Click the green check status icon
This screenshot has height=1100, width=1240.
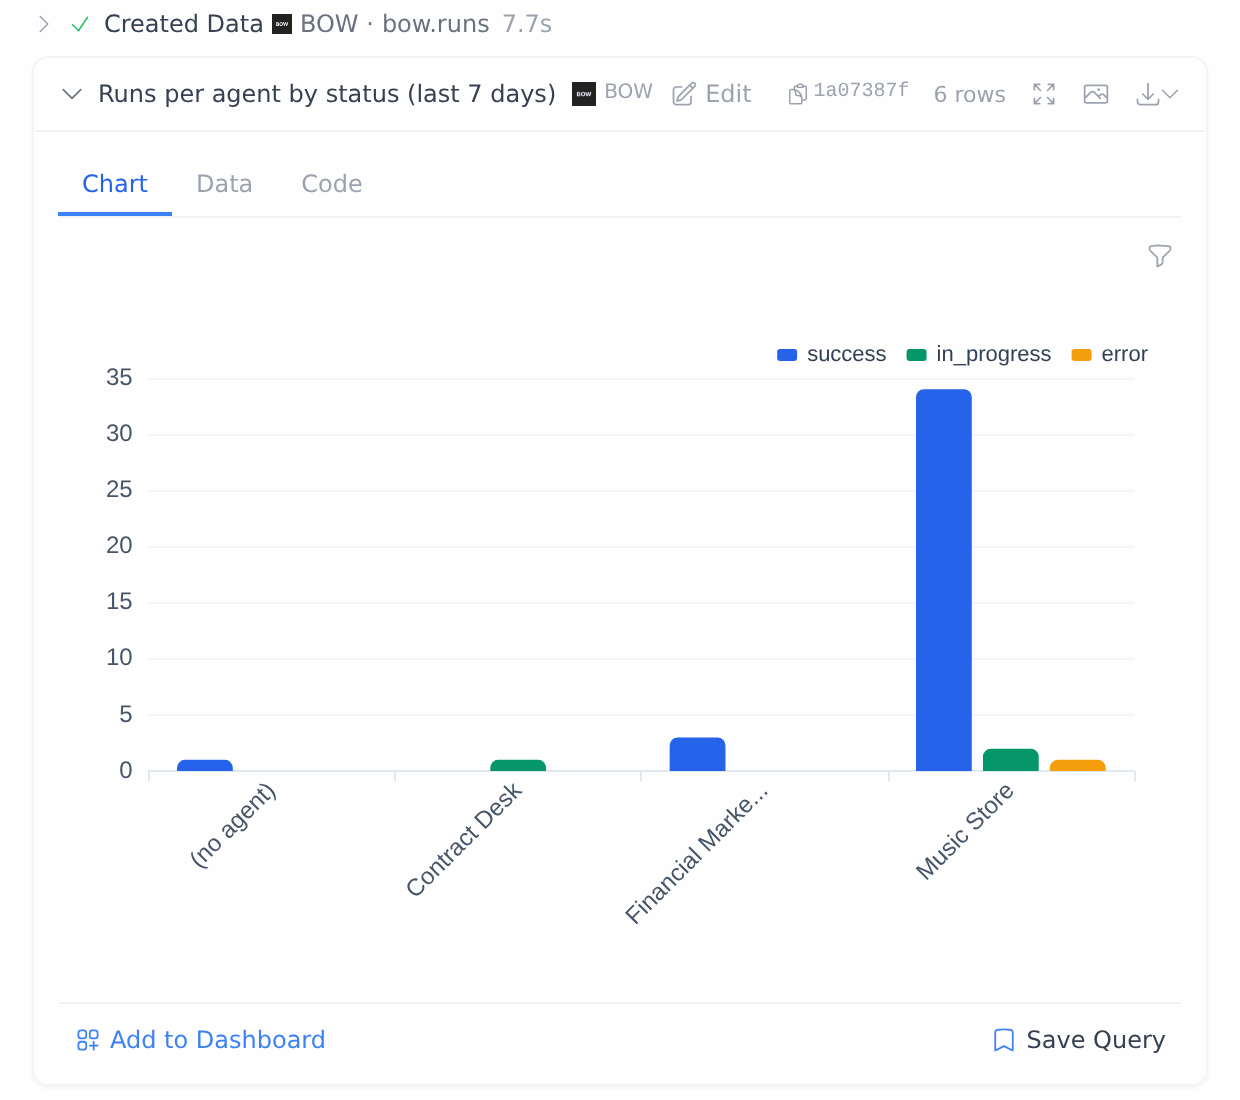click(80, 24)
